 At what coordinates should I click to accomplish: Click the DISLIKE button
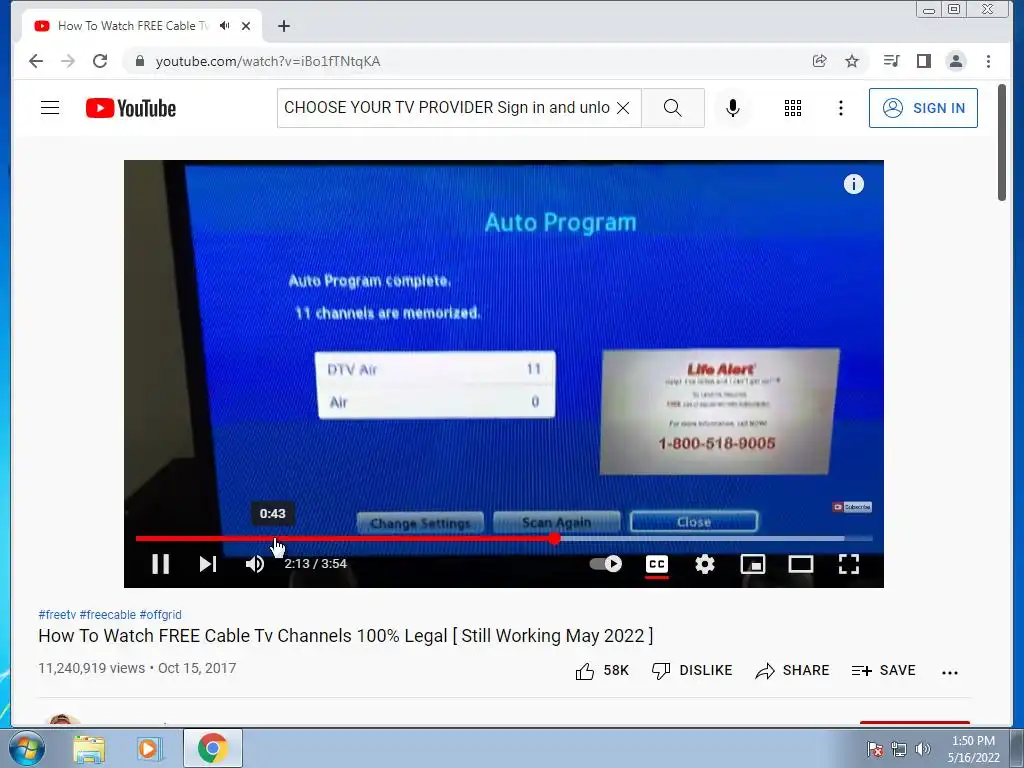(692, 671)
